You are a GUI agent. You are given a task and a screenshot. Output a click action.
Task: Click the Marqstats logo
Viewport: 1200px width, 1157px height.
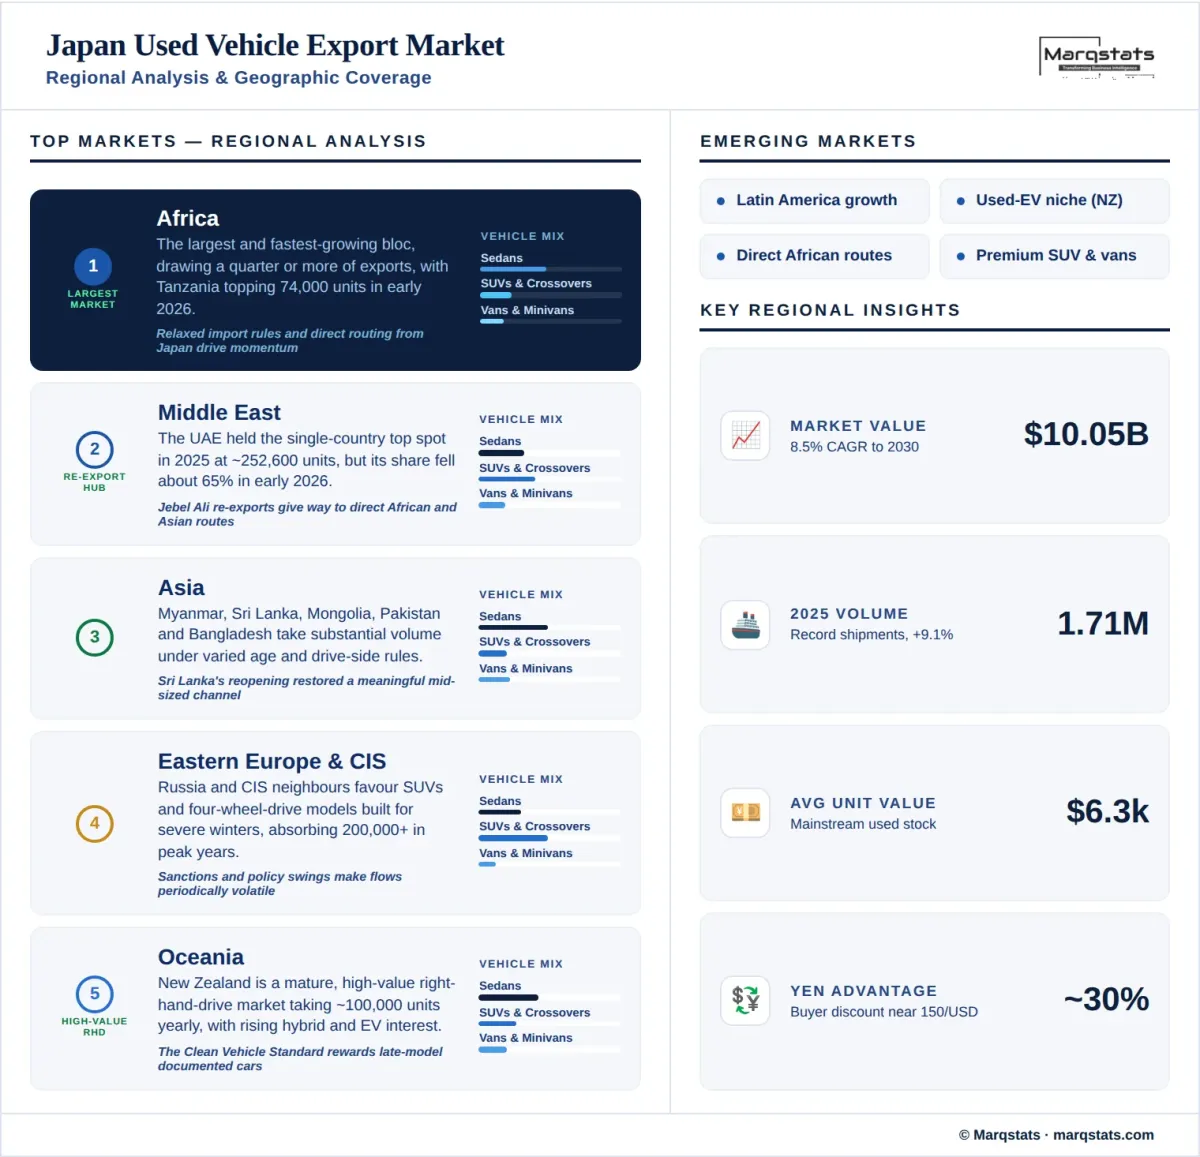(x=1097, y=57)
